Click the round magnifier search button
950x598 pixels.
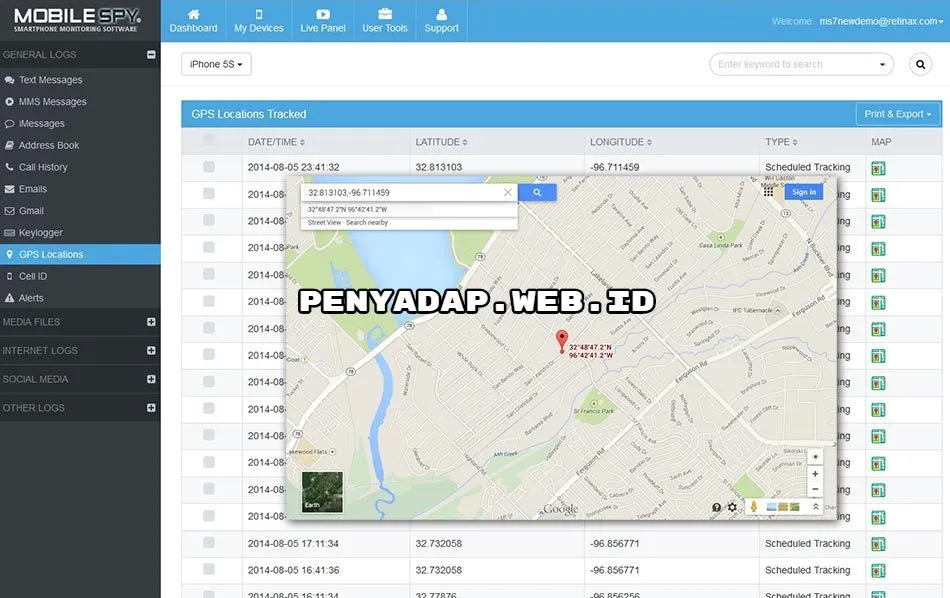point(920,64)
